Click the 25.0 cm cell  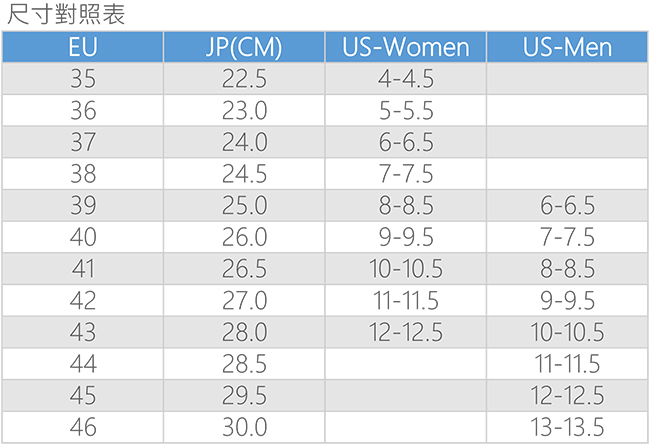244,205
